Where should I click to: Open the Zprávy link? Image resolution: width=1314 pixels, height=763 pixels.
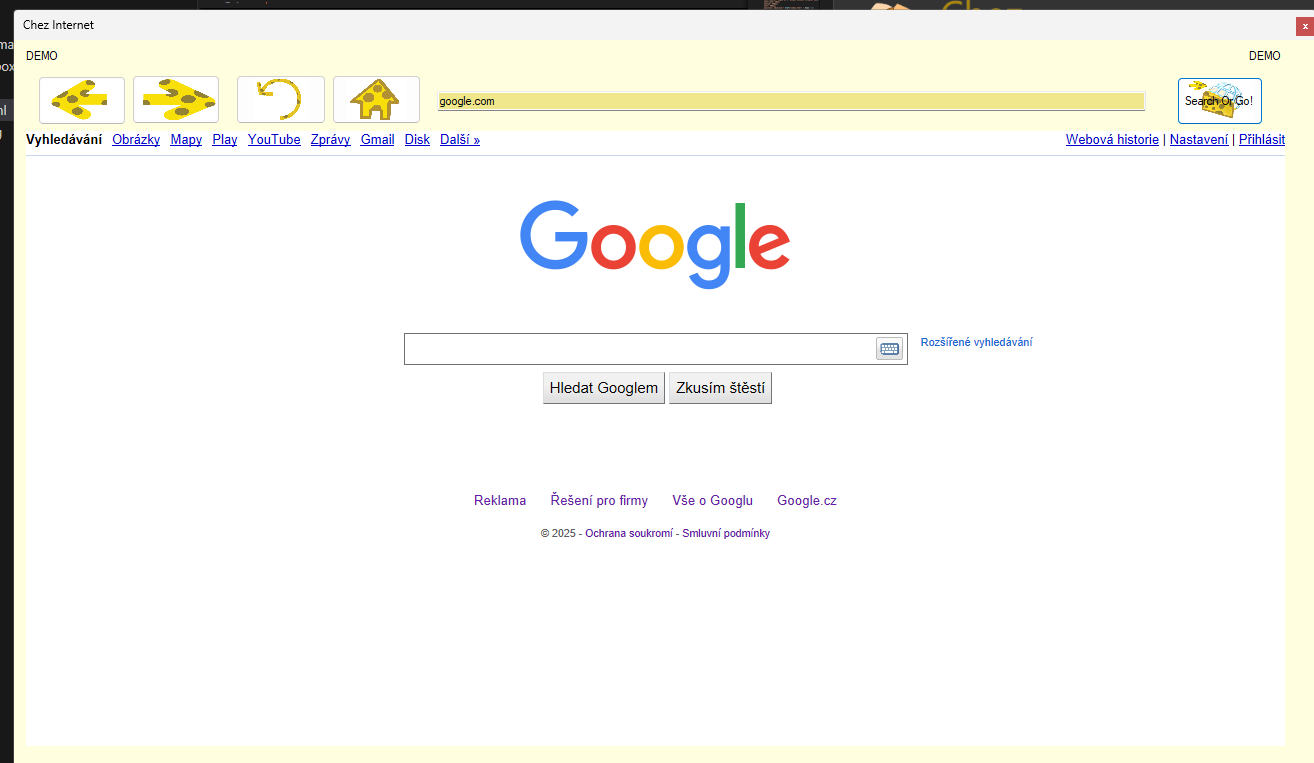[x=330, y=140]
